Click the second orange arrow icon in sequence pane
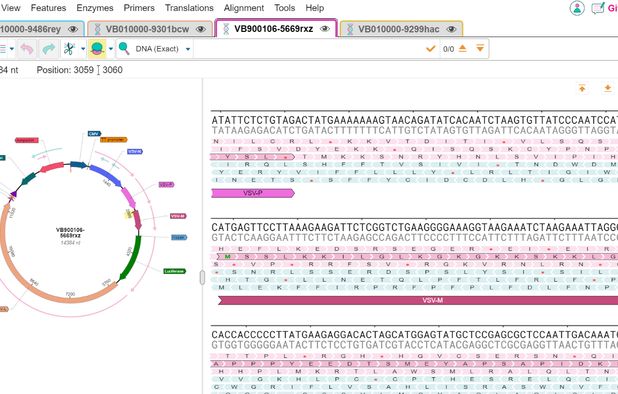Viewport: 618px width, 394px height. click(608, 88)
